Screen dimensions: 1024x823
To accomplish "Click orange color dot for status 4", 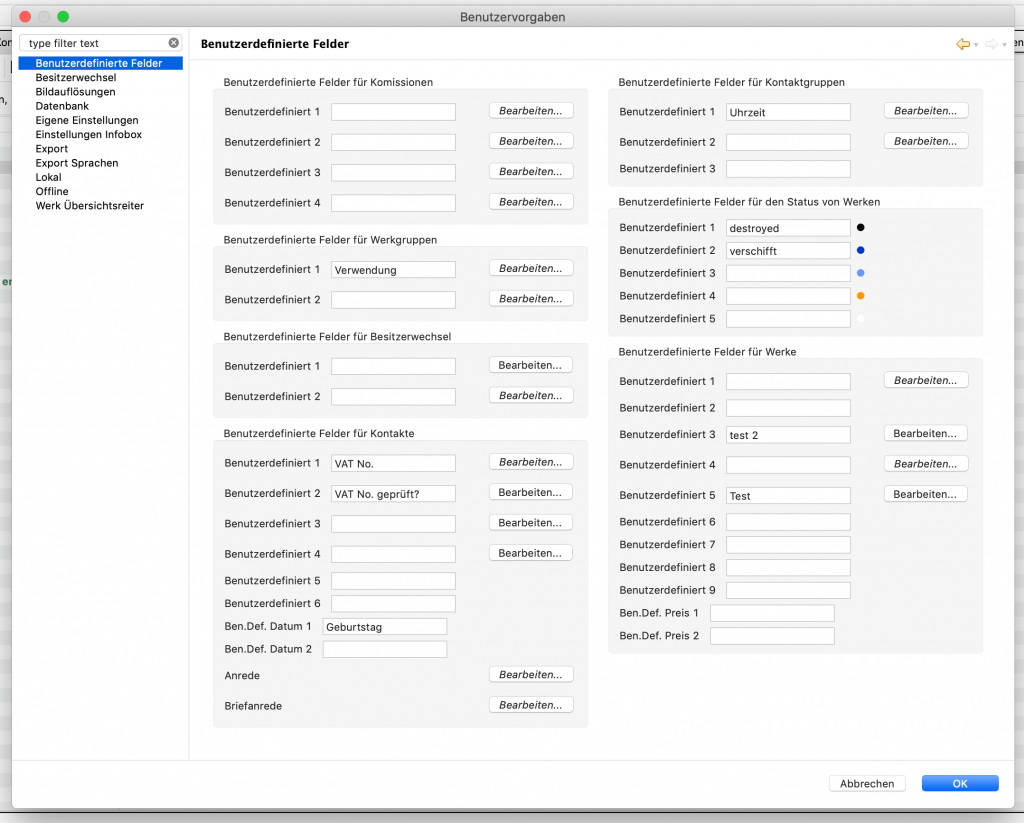I will coord(861,296).
